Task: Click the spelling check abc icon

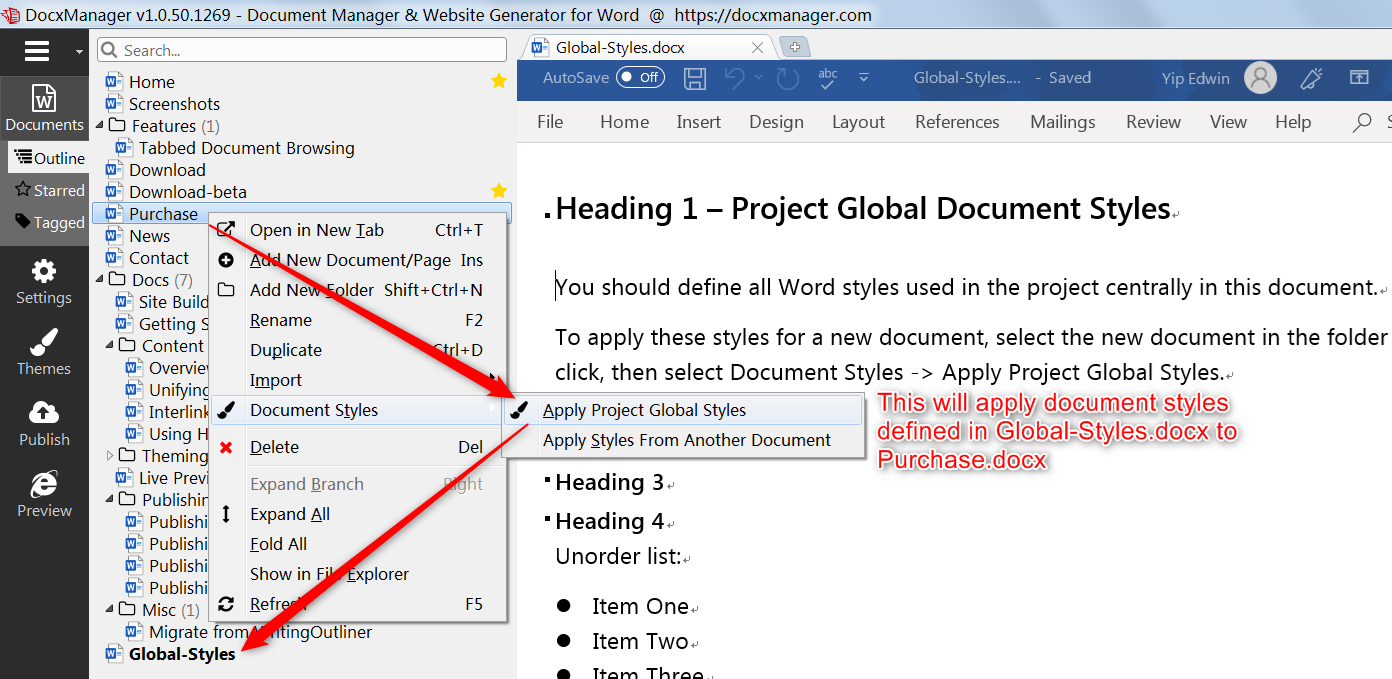Action: (828, 78)
